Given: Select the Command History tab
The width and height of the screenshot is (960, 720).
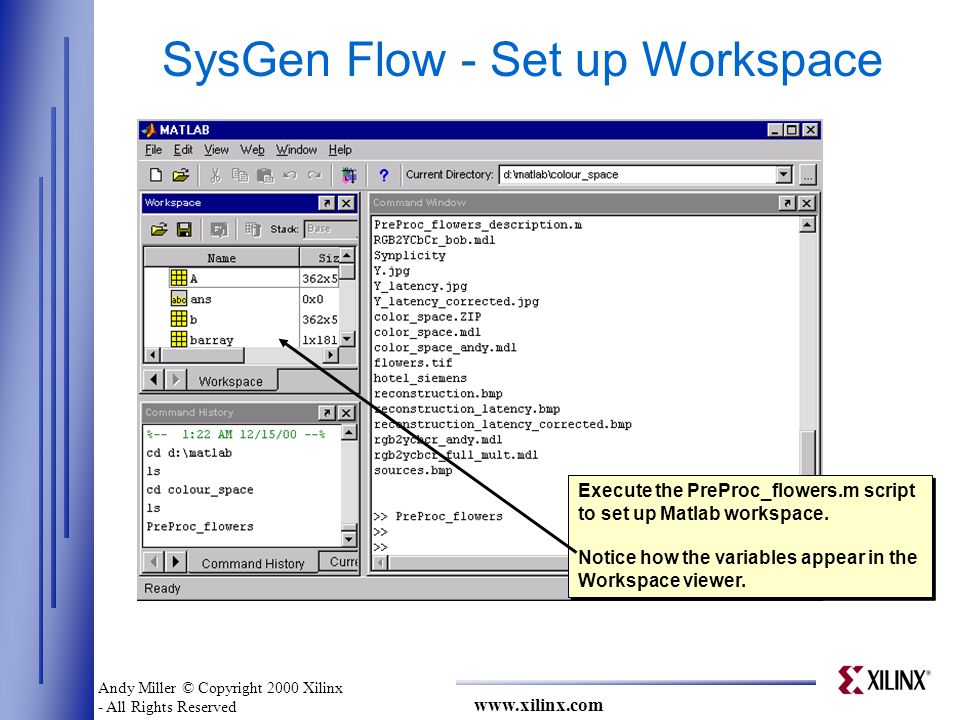Looking at the screenshot, I should (253, 563).
